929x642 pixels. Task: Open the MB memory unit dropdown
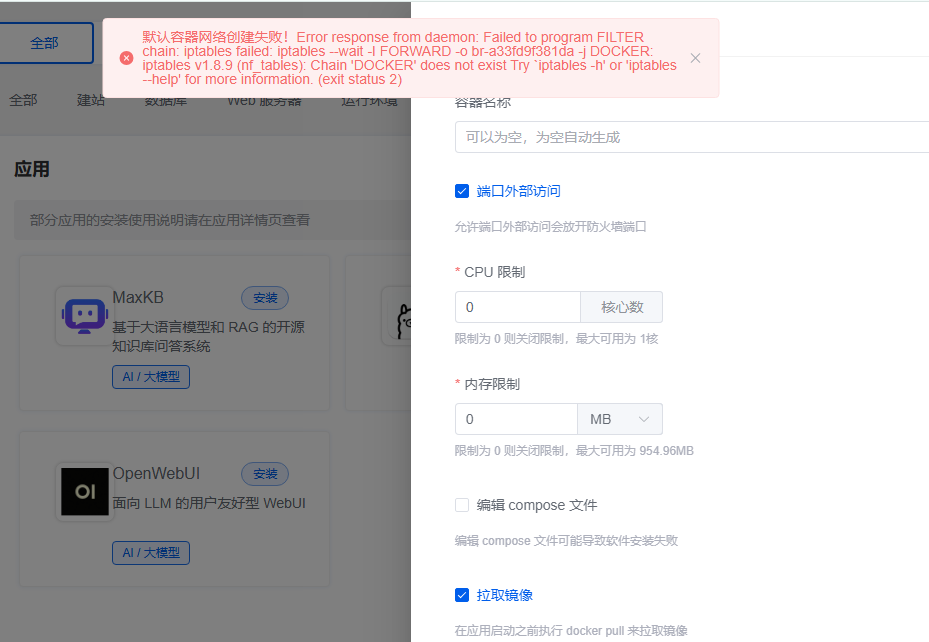click(x=620, y=419)
